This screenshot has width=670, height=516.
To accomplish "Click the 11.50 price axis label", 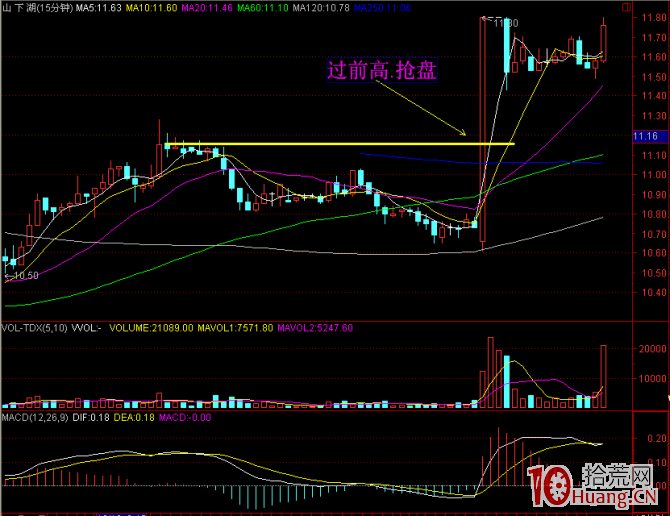I will (654, 77).
